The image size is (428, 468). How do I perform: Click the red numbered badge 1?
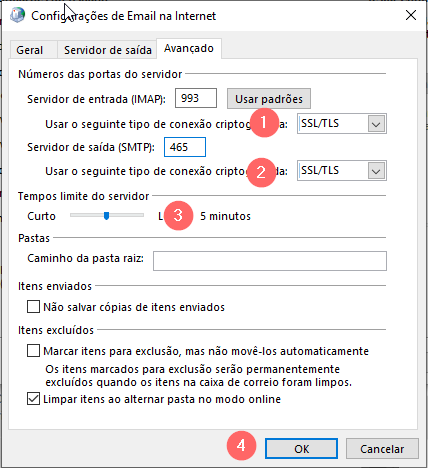pos(264,122)
